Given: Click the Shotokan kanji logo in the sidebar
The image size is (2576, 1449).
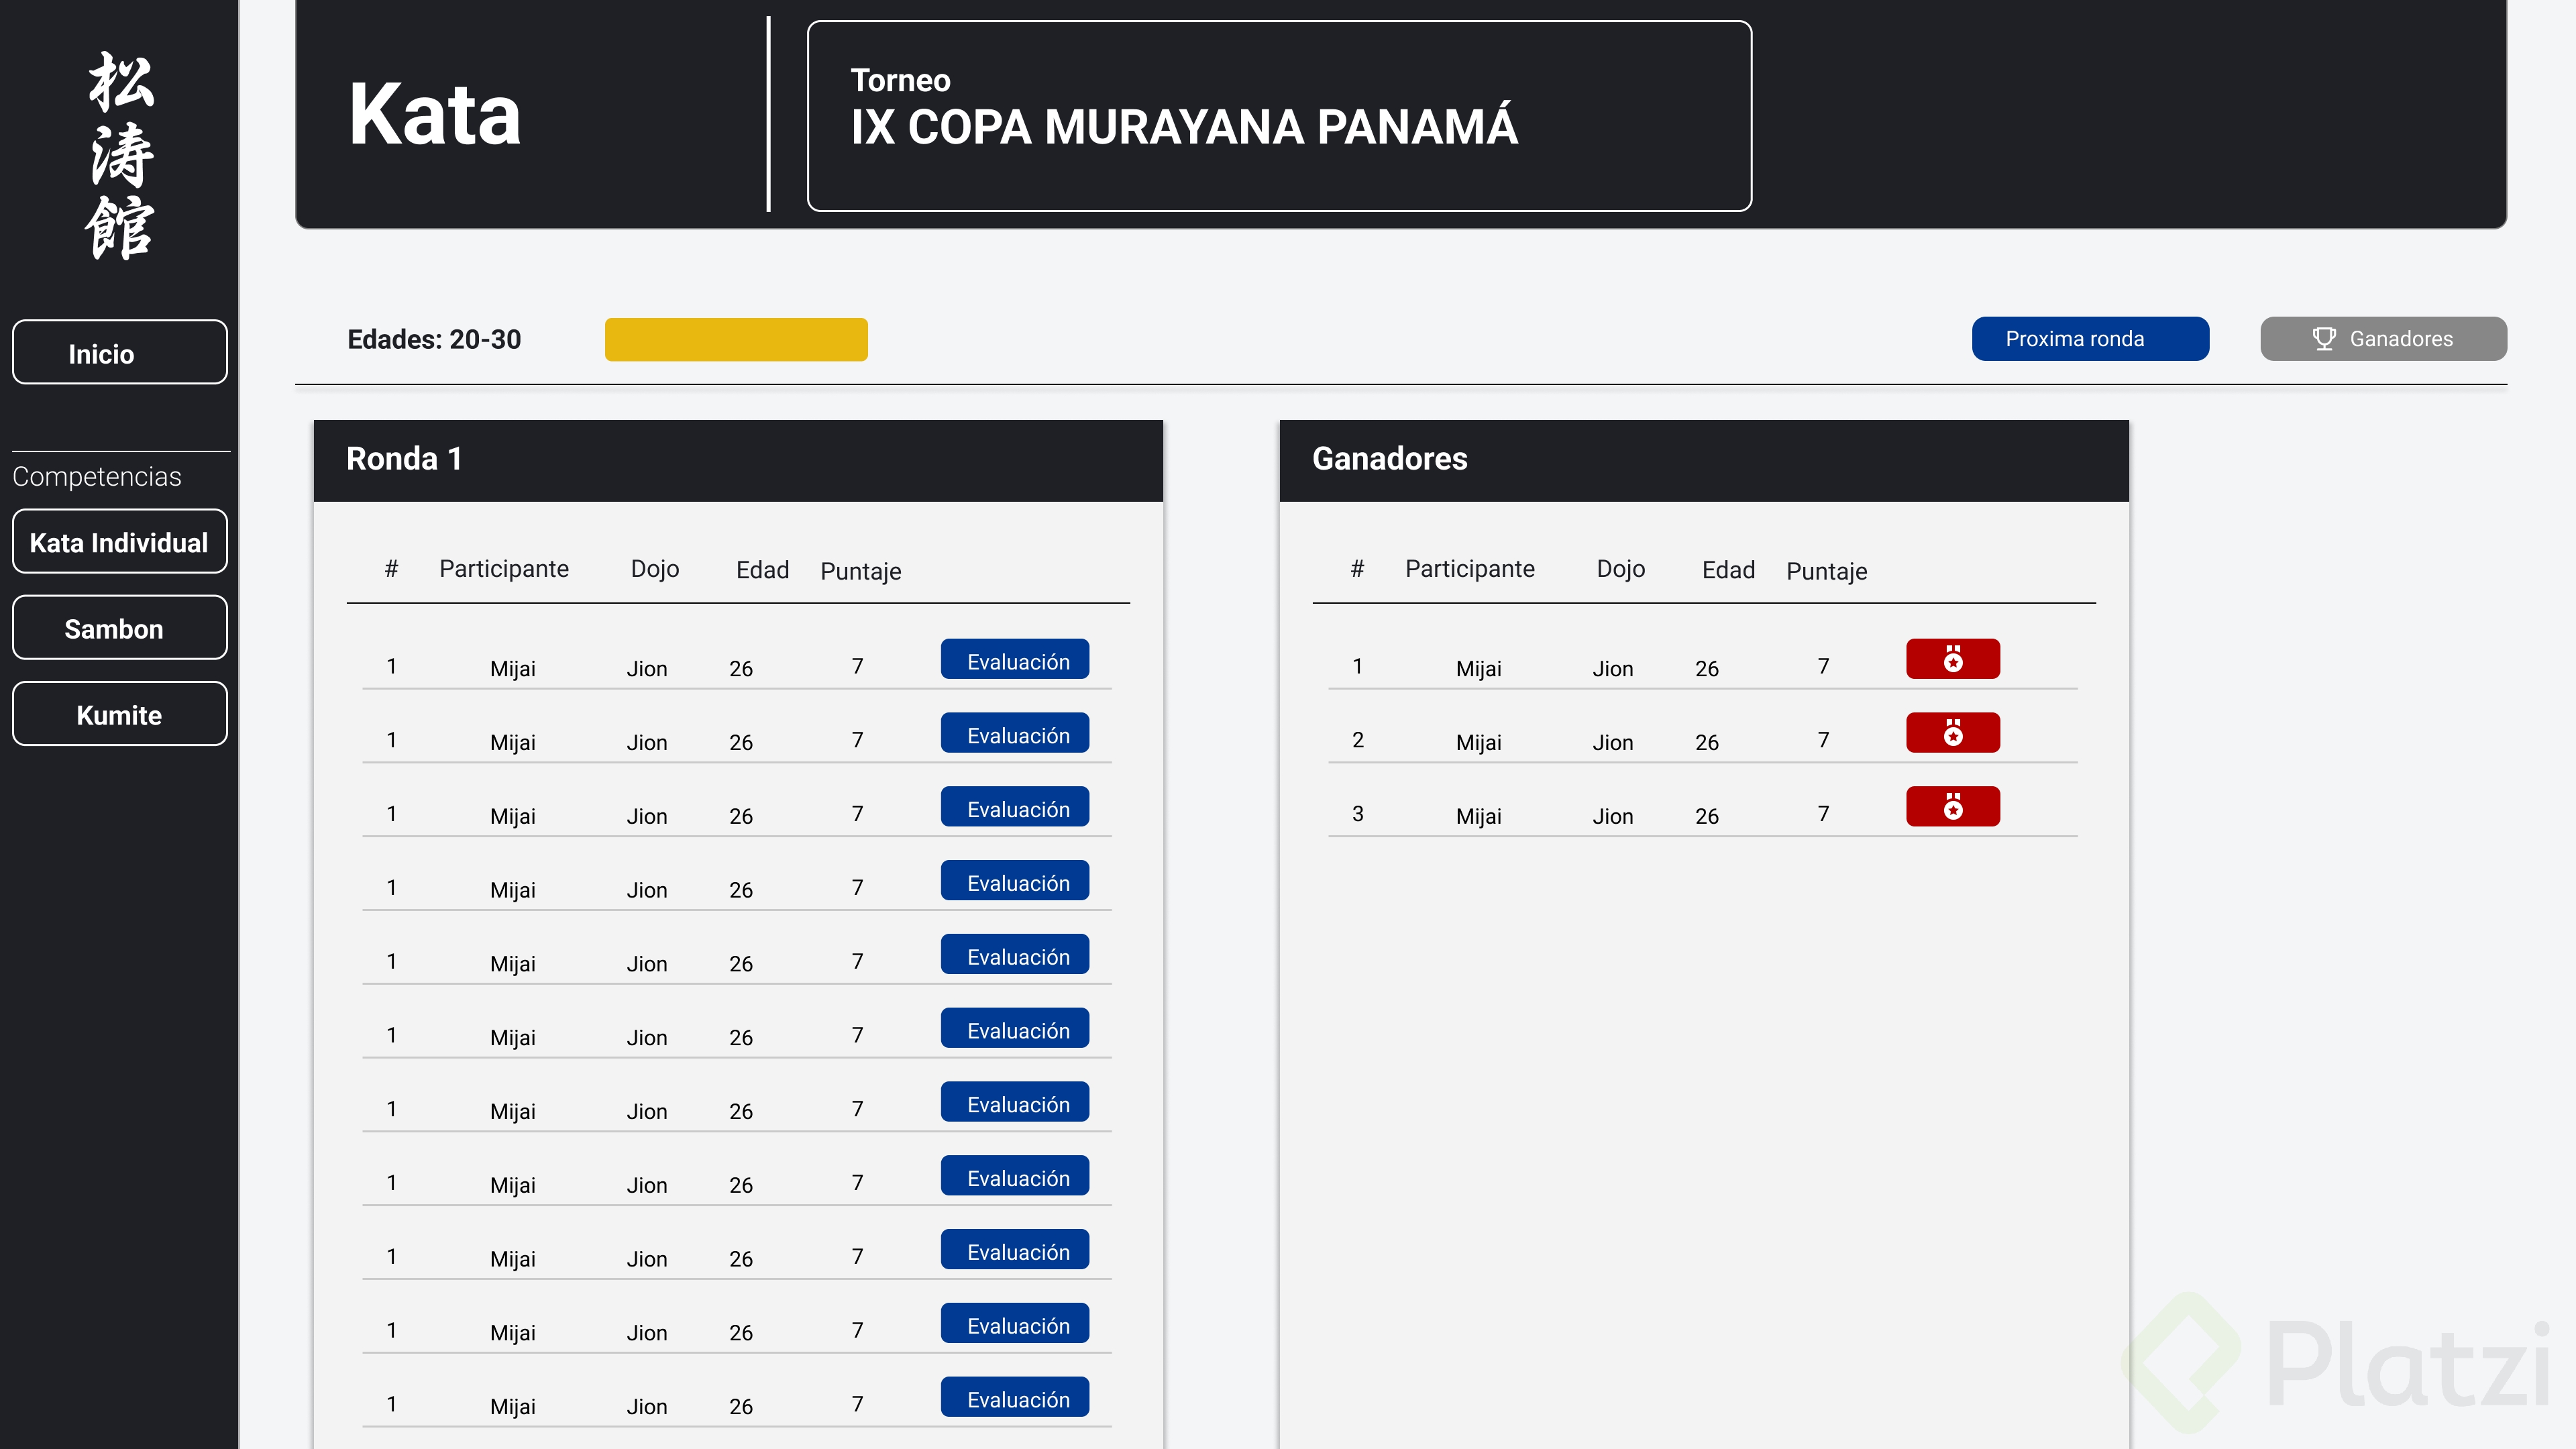Looking at the screenshot, I should (120, 155).
